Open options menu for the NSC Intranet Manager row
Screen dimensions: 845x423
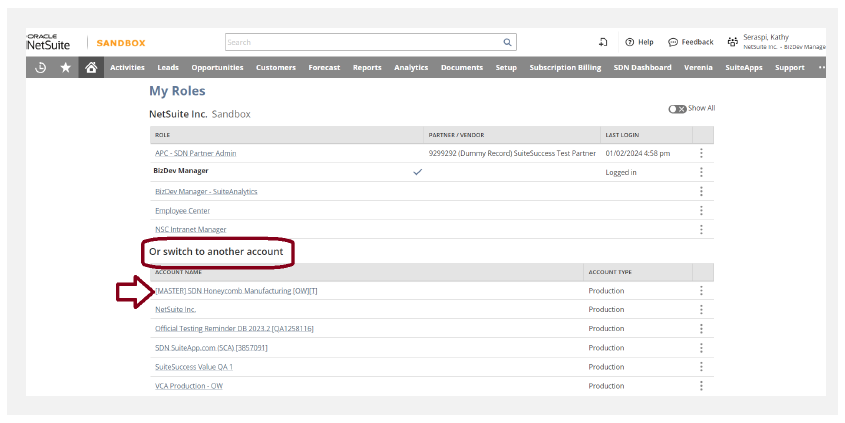coord(701,230)
